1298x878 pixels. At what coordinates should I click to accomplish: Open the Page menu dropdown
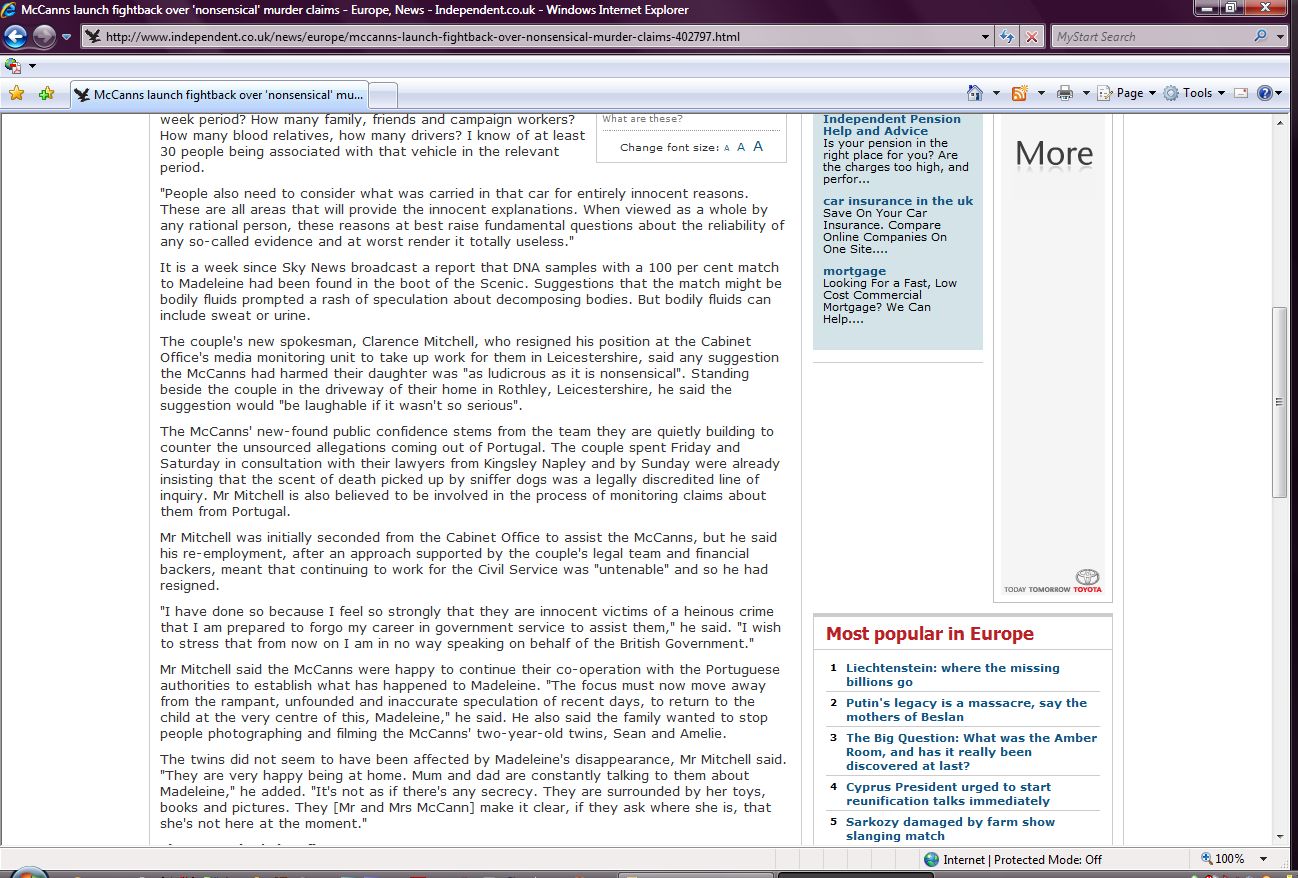(x=1128, y=93)
